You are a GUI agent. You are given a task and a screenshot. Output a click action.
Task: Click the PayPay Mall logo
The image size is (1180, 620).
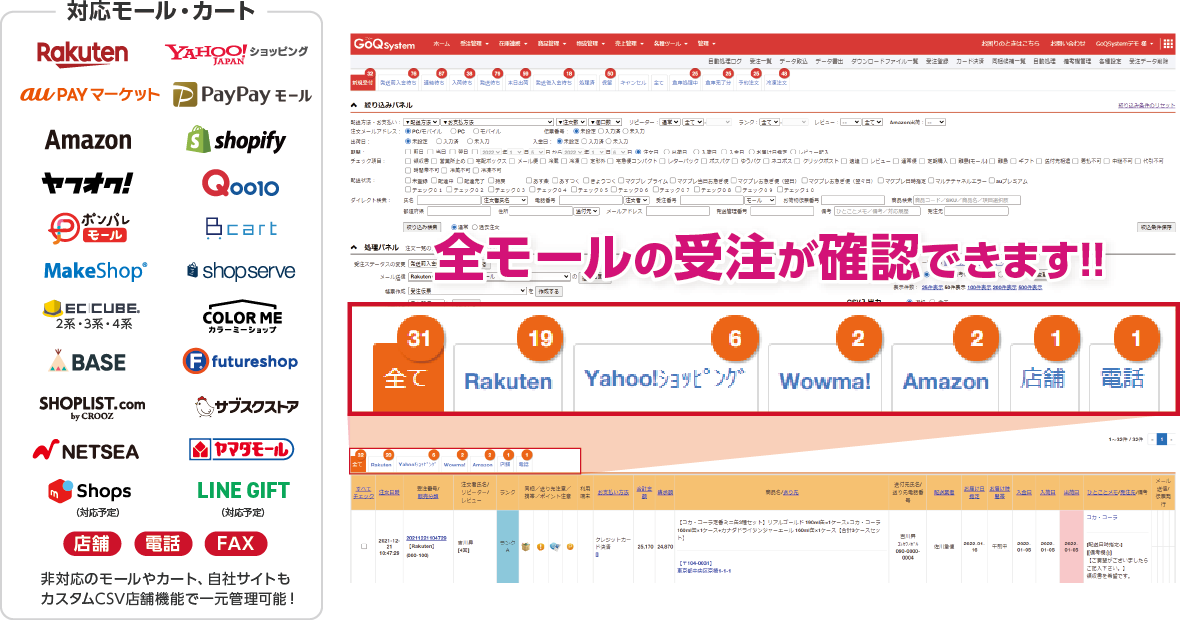[x=242, y=96]
